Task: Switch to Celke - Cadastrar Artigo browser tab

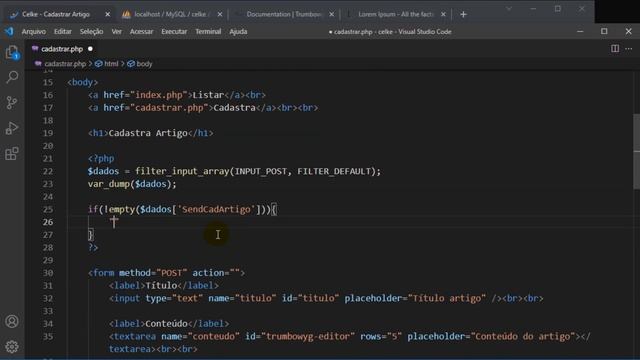Action: (56, 14)
